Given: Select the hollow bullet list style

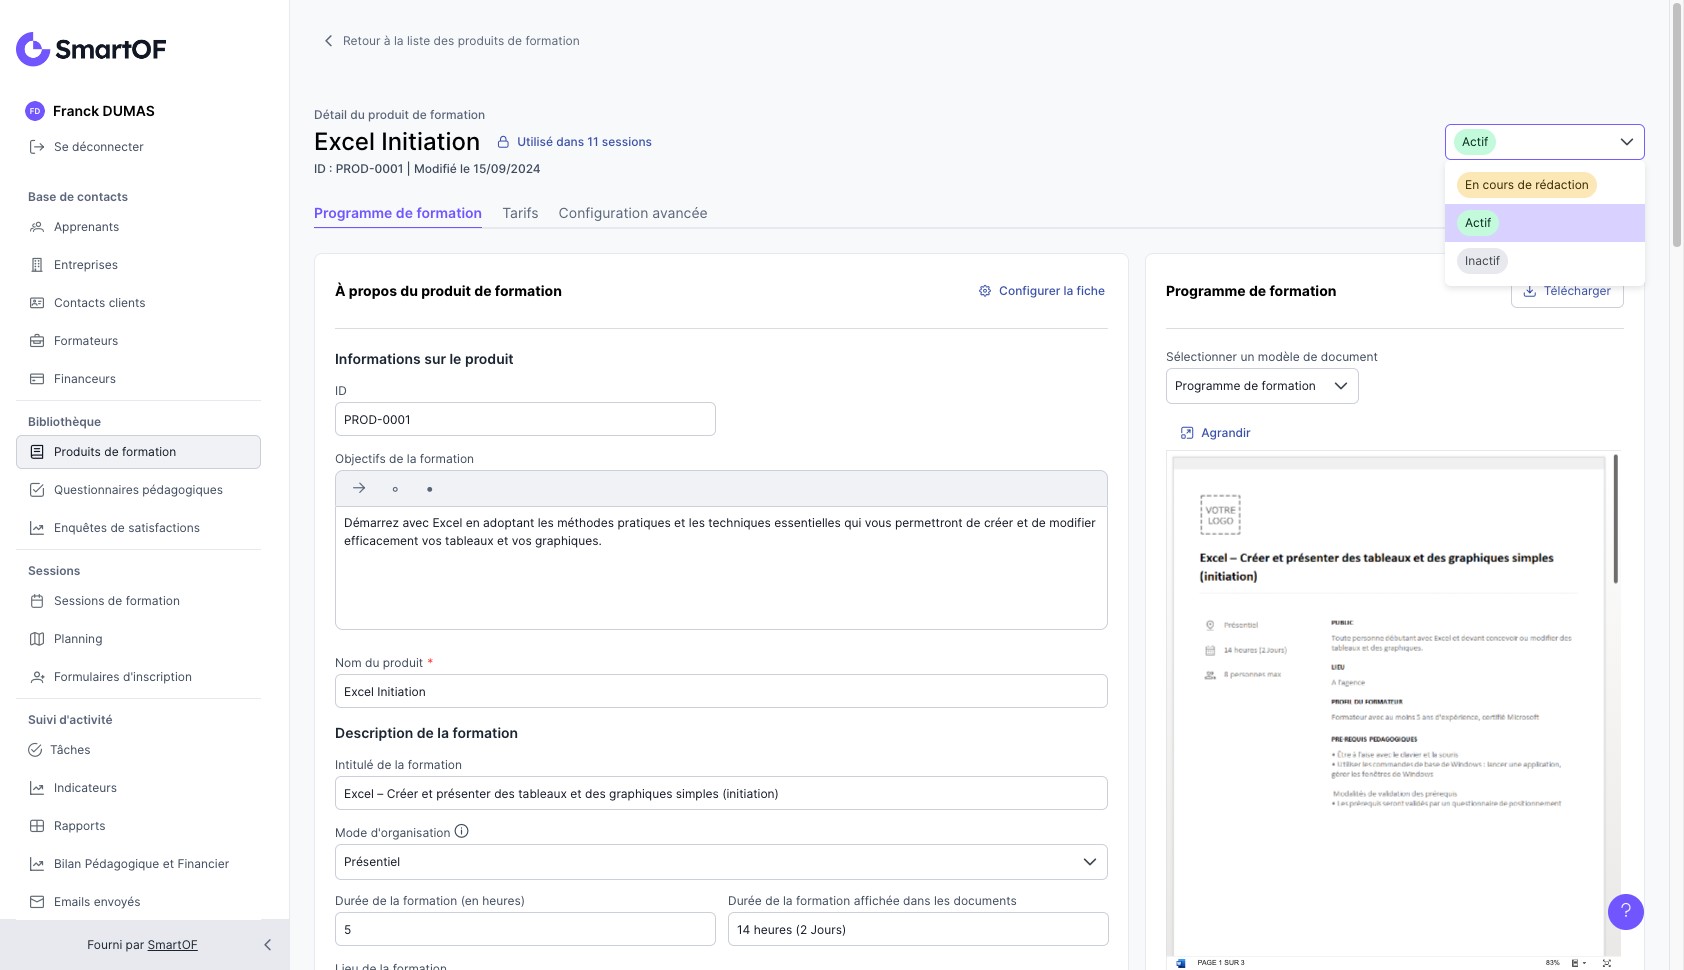Looking at the screenshot, I should pyautogui.click(x=395, y=489).
